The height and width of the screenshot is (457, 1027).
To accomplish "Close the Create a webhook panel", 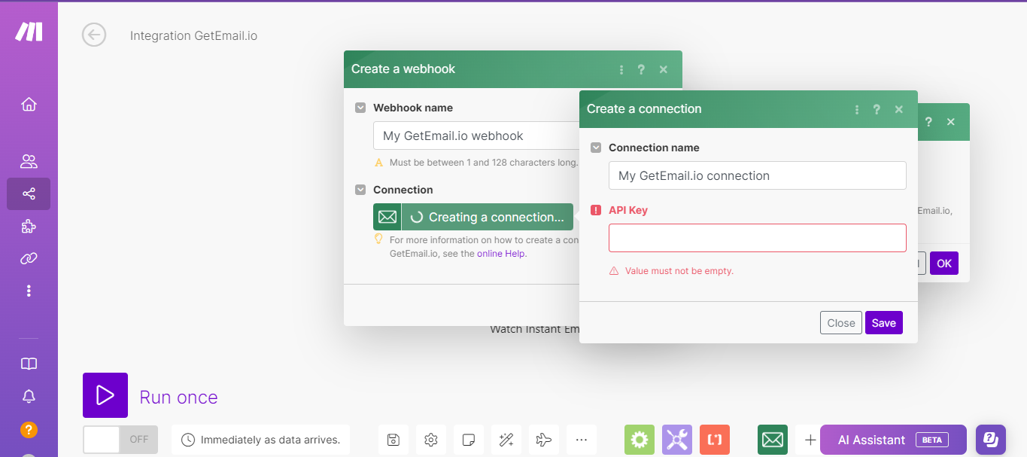I will click(x=663, y=69).
